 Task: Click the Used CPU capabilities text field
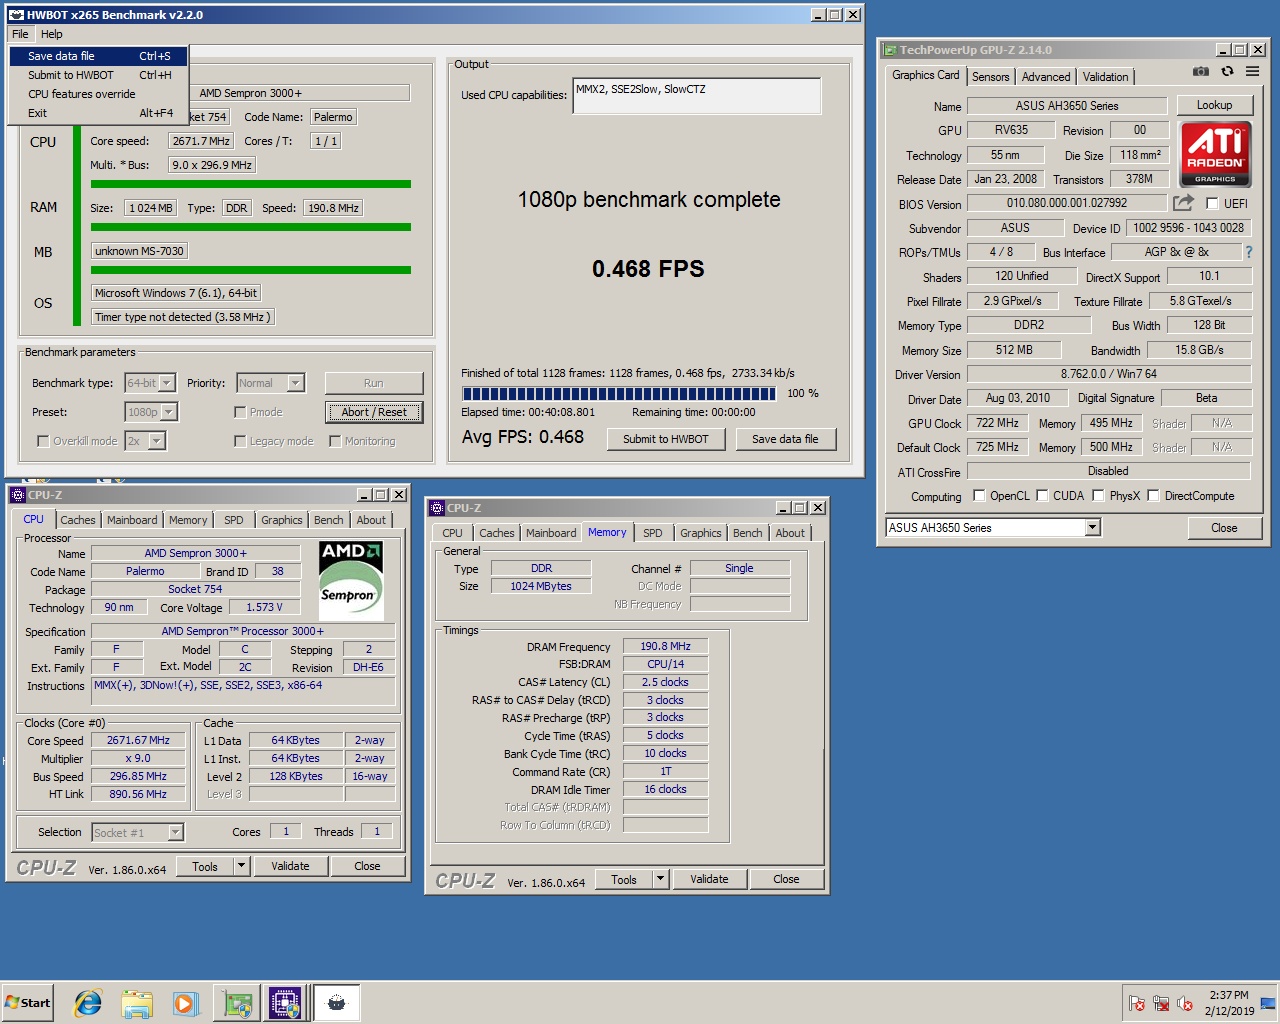696,96
